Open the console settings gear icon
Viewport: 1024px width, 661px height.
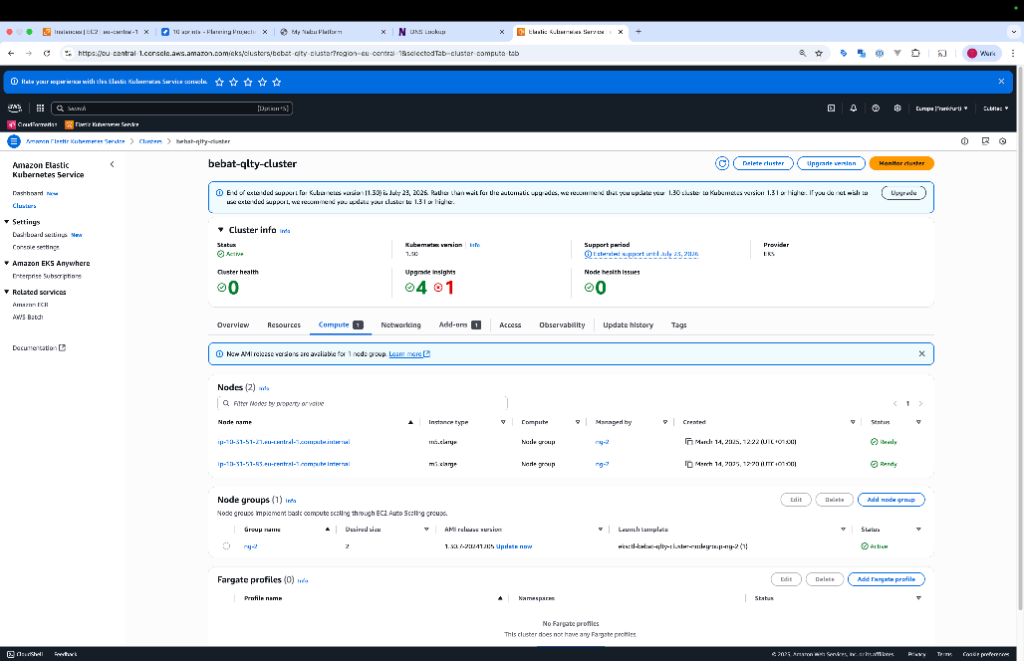(x=897, y=108)
